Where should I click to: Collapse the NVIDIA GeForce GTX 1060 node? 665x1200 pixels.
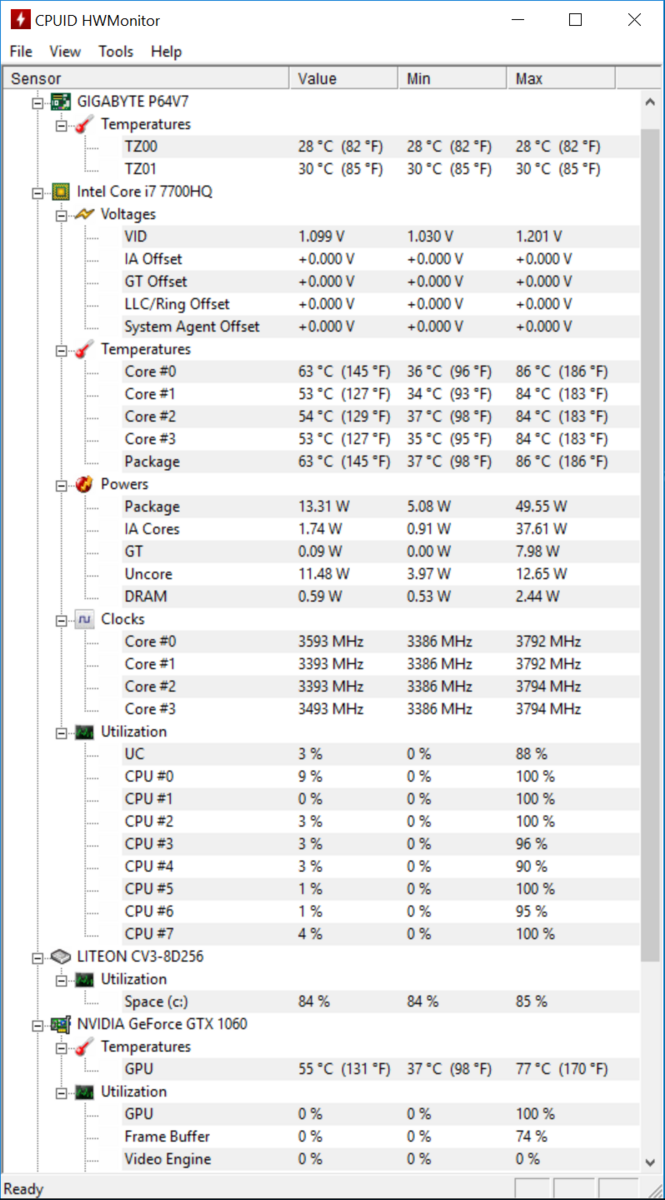(x=38, y=1024)
